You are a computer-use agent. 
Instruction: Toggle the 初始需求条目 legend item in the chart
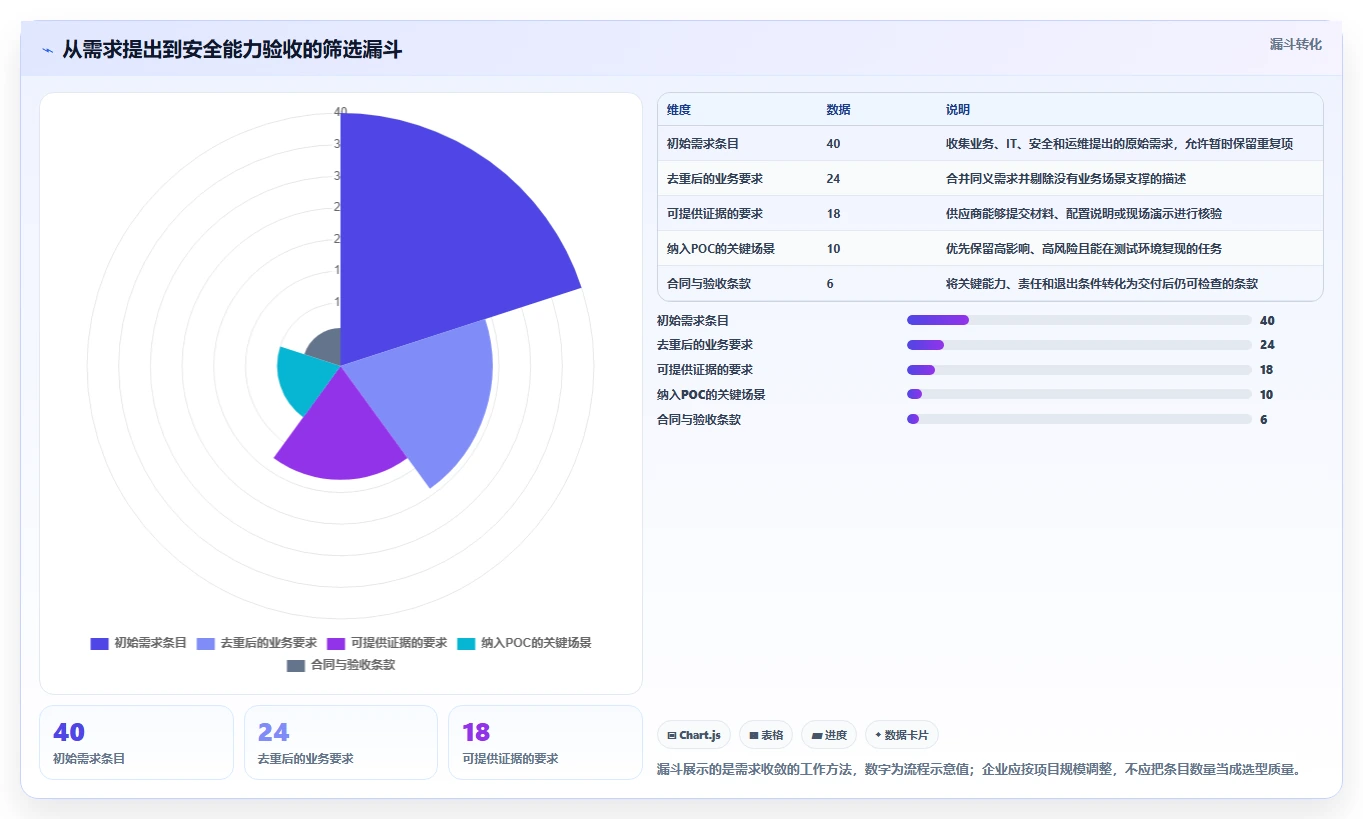139,643
